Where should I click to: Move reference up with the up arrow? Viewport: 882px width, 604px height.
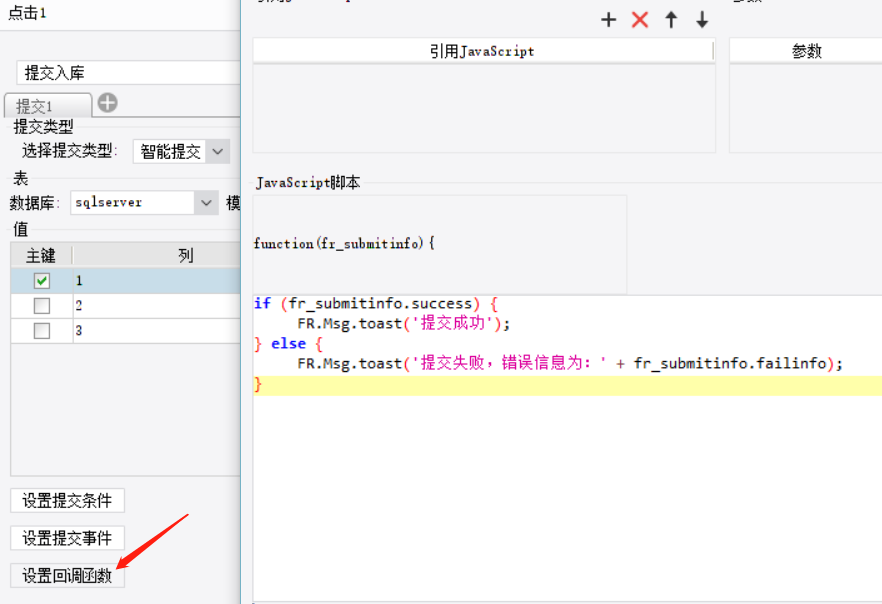[x=671, y=20]
